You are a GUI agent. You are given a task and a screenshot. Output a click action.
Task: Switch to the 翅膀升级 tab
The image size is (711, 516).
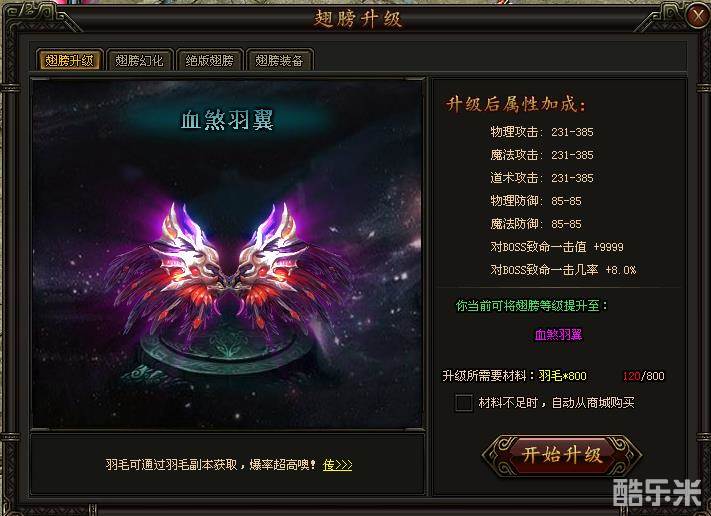point(69,60)
